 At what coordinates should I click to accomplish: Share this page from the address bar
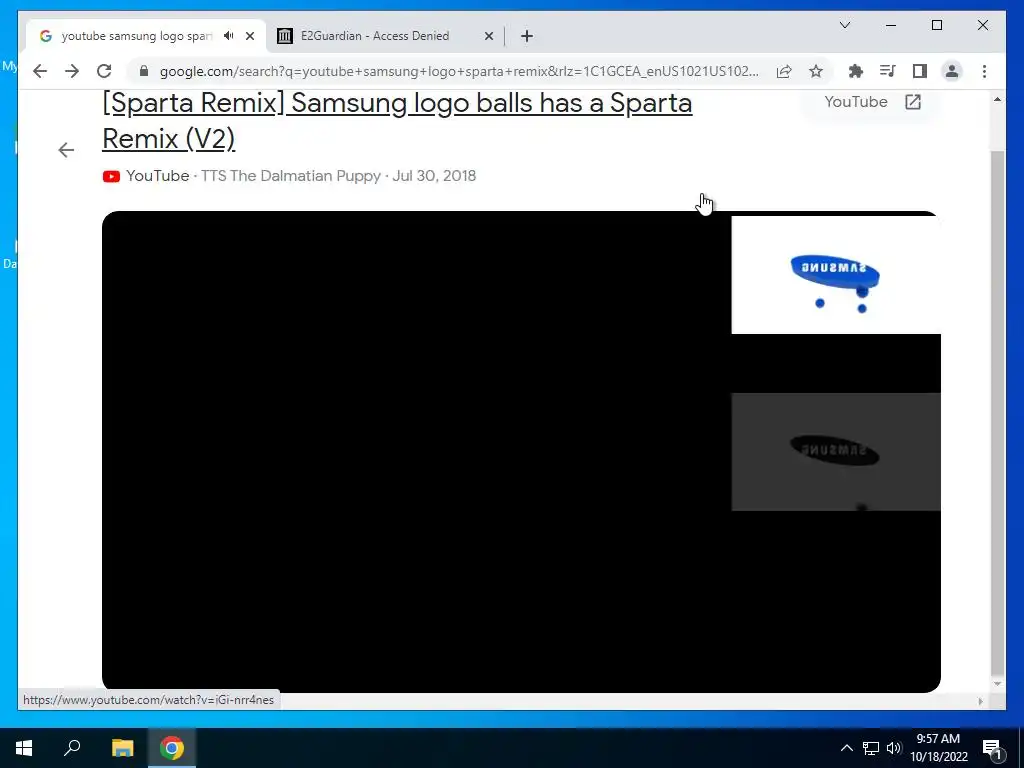[x=784, y=71]
